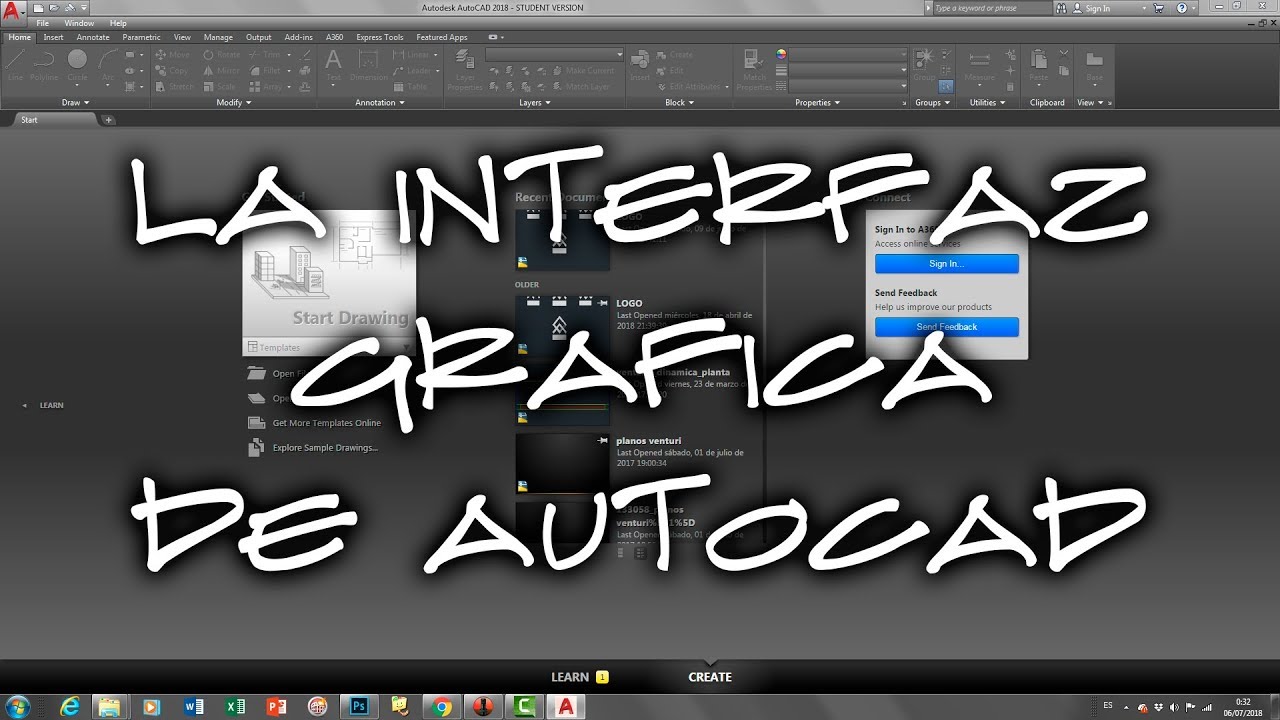Open the object color dropdown in Properties
Image resolution: width=1280 pixels, height=720 pixels.
[x=848, y=55]
